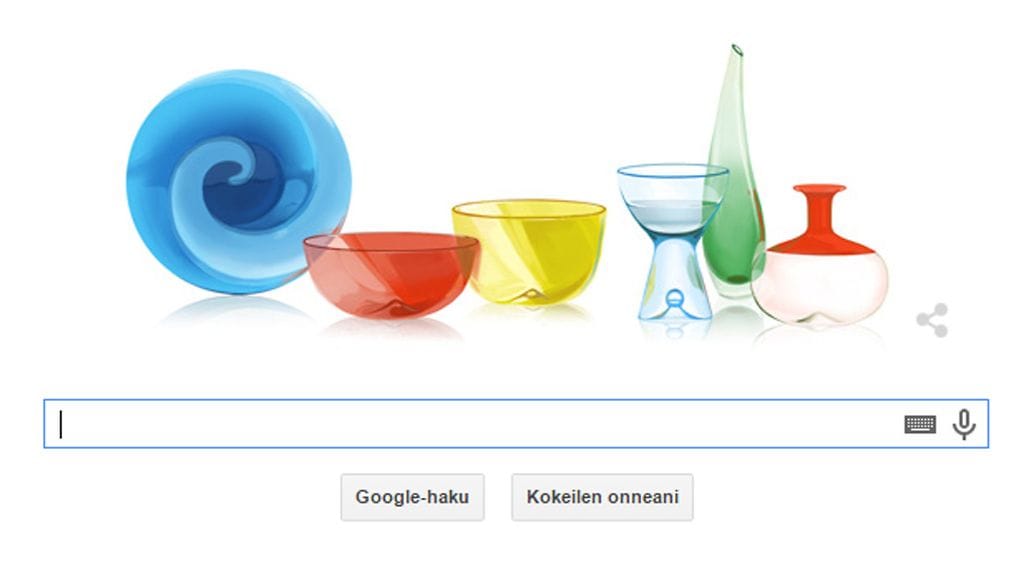Screen dimensions: 1024x576
Task: Click the Google-haku search button
Action: point(412,497)
